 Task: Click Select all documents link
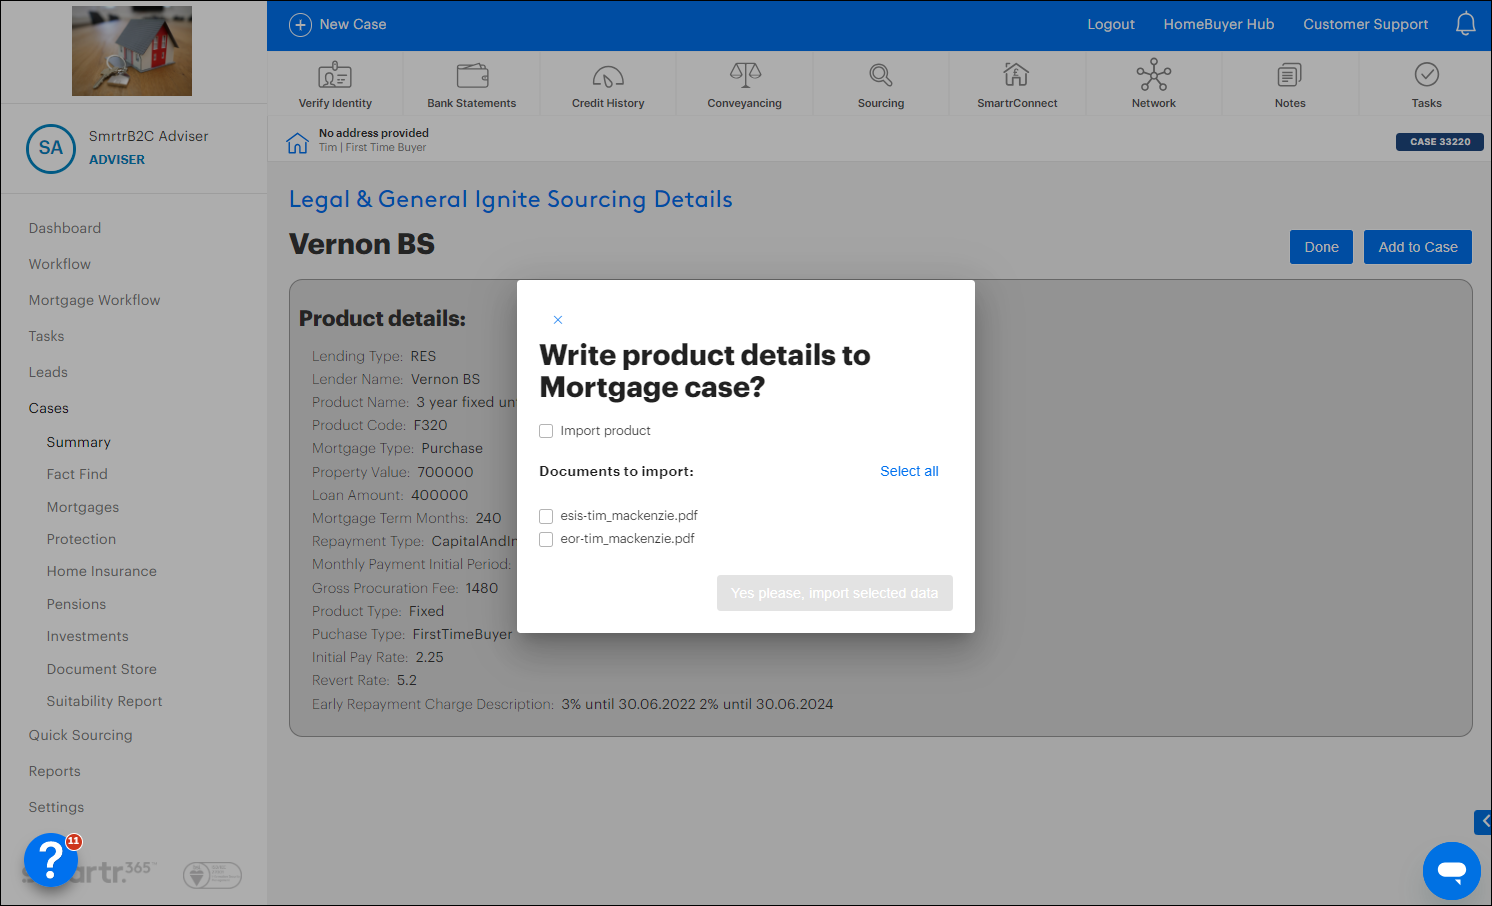pos(909,471)
